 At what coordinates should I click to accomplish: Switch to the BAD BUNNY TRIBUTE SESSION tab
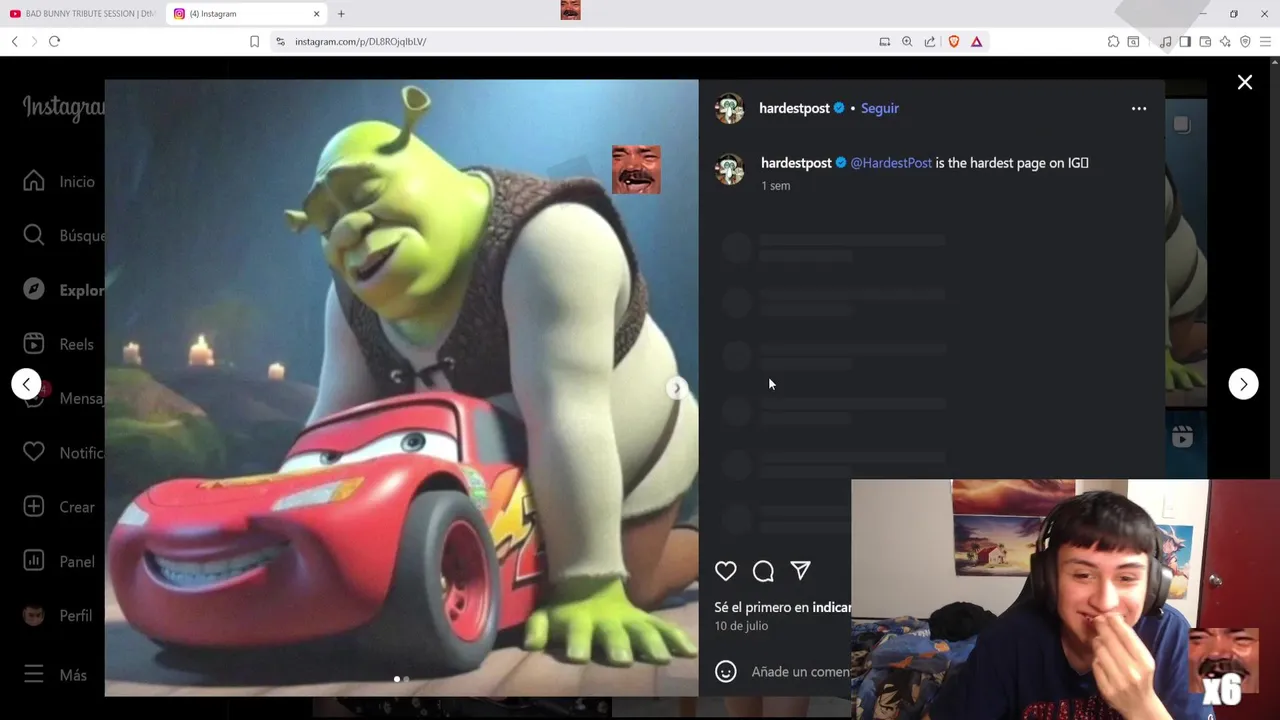click(x=82, y=14)
